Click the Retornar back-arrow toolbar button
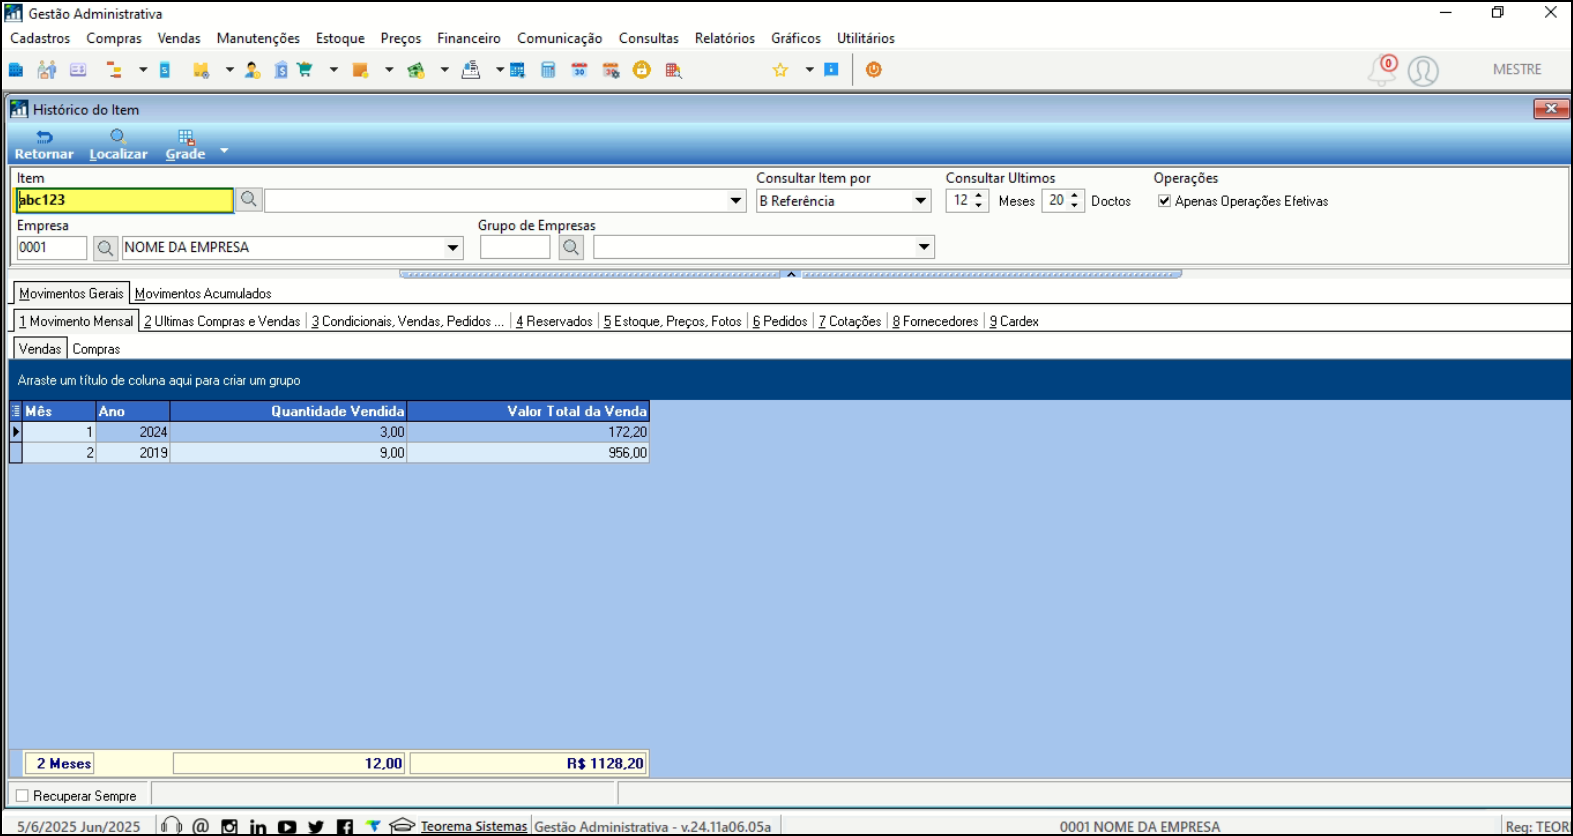Screen dimensions: 1573x836 pos(44,145)
